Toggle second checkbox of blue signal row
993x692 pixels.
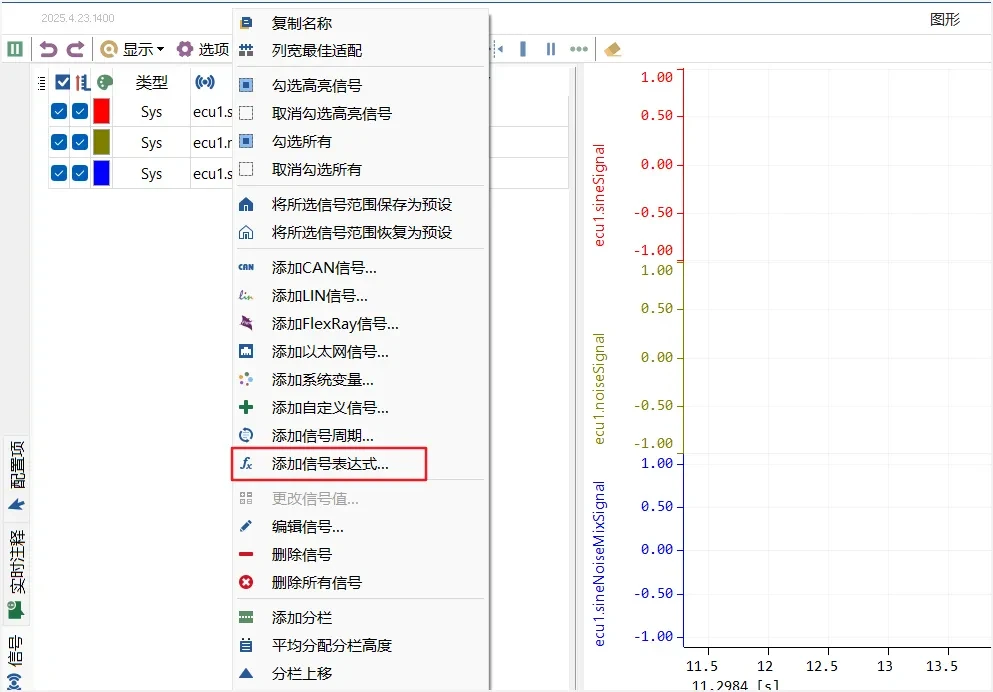80,173
